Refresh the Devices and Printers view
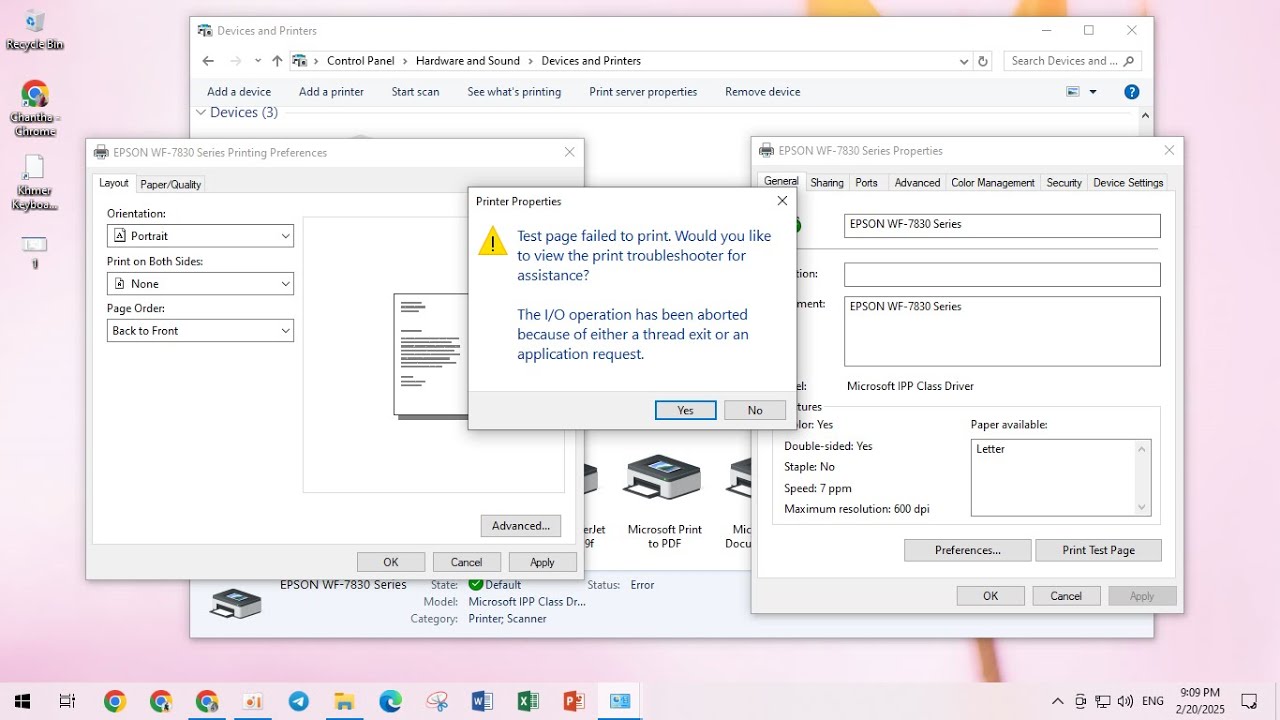The image size is (1280, 720). pyautogui.click(x=983, y=61)
